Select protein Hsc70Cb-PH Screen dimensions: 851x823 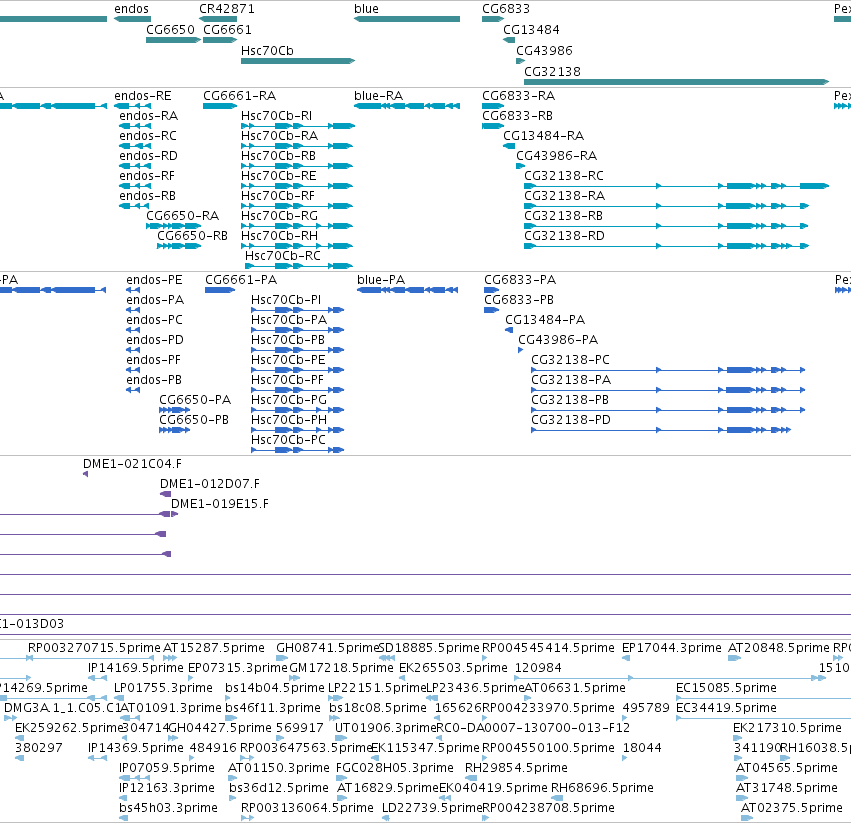click(x=289, y=420)
